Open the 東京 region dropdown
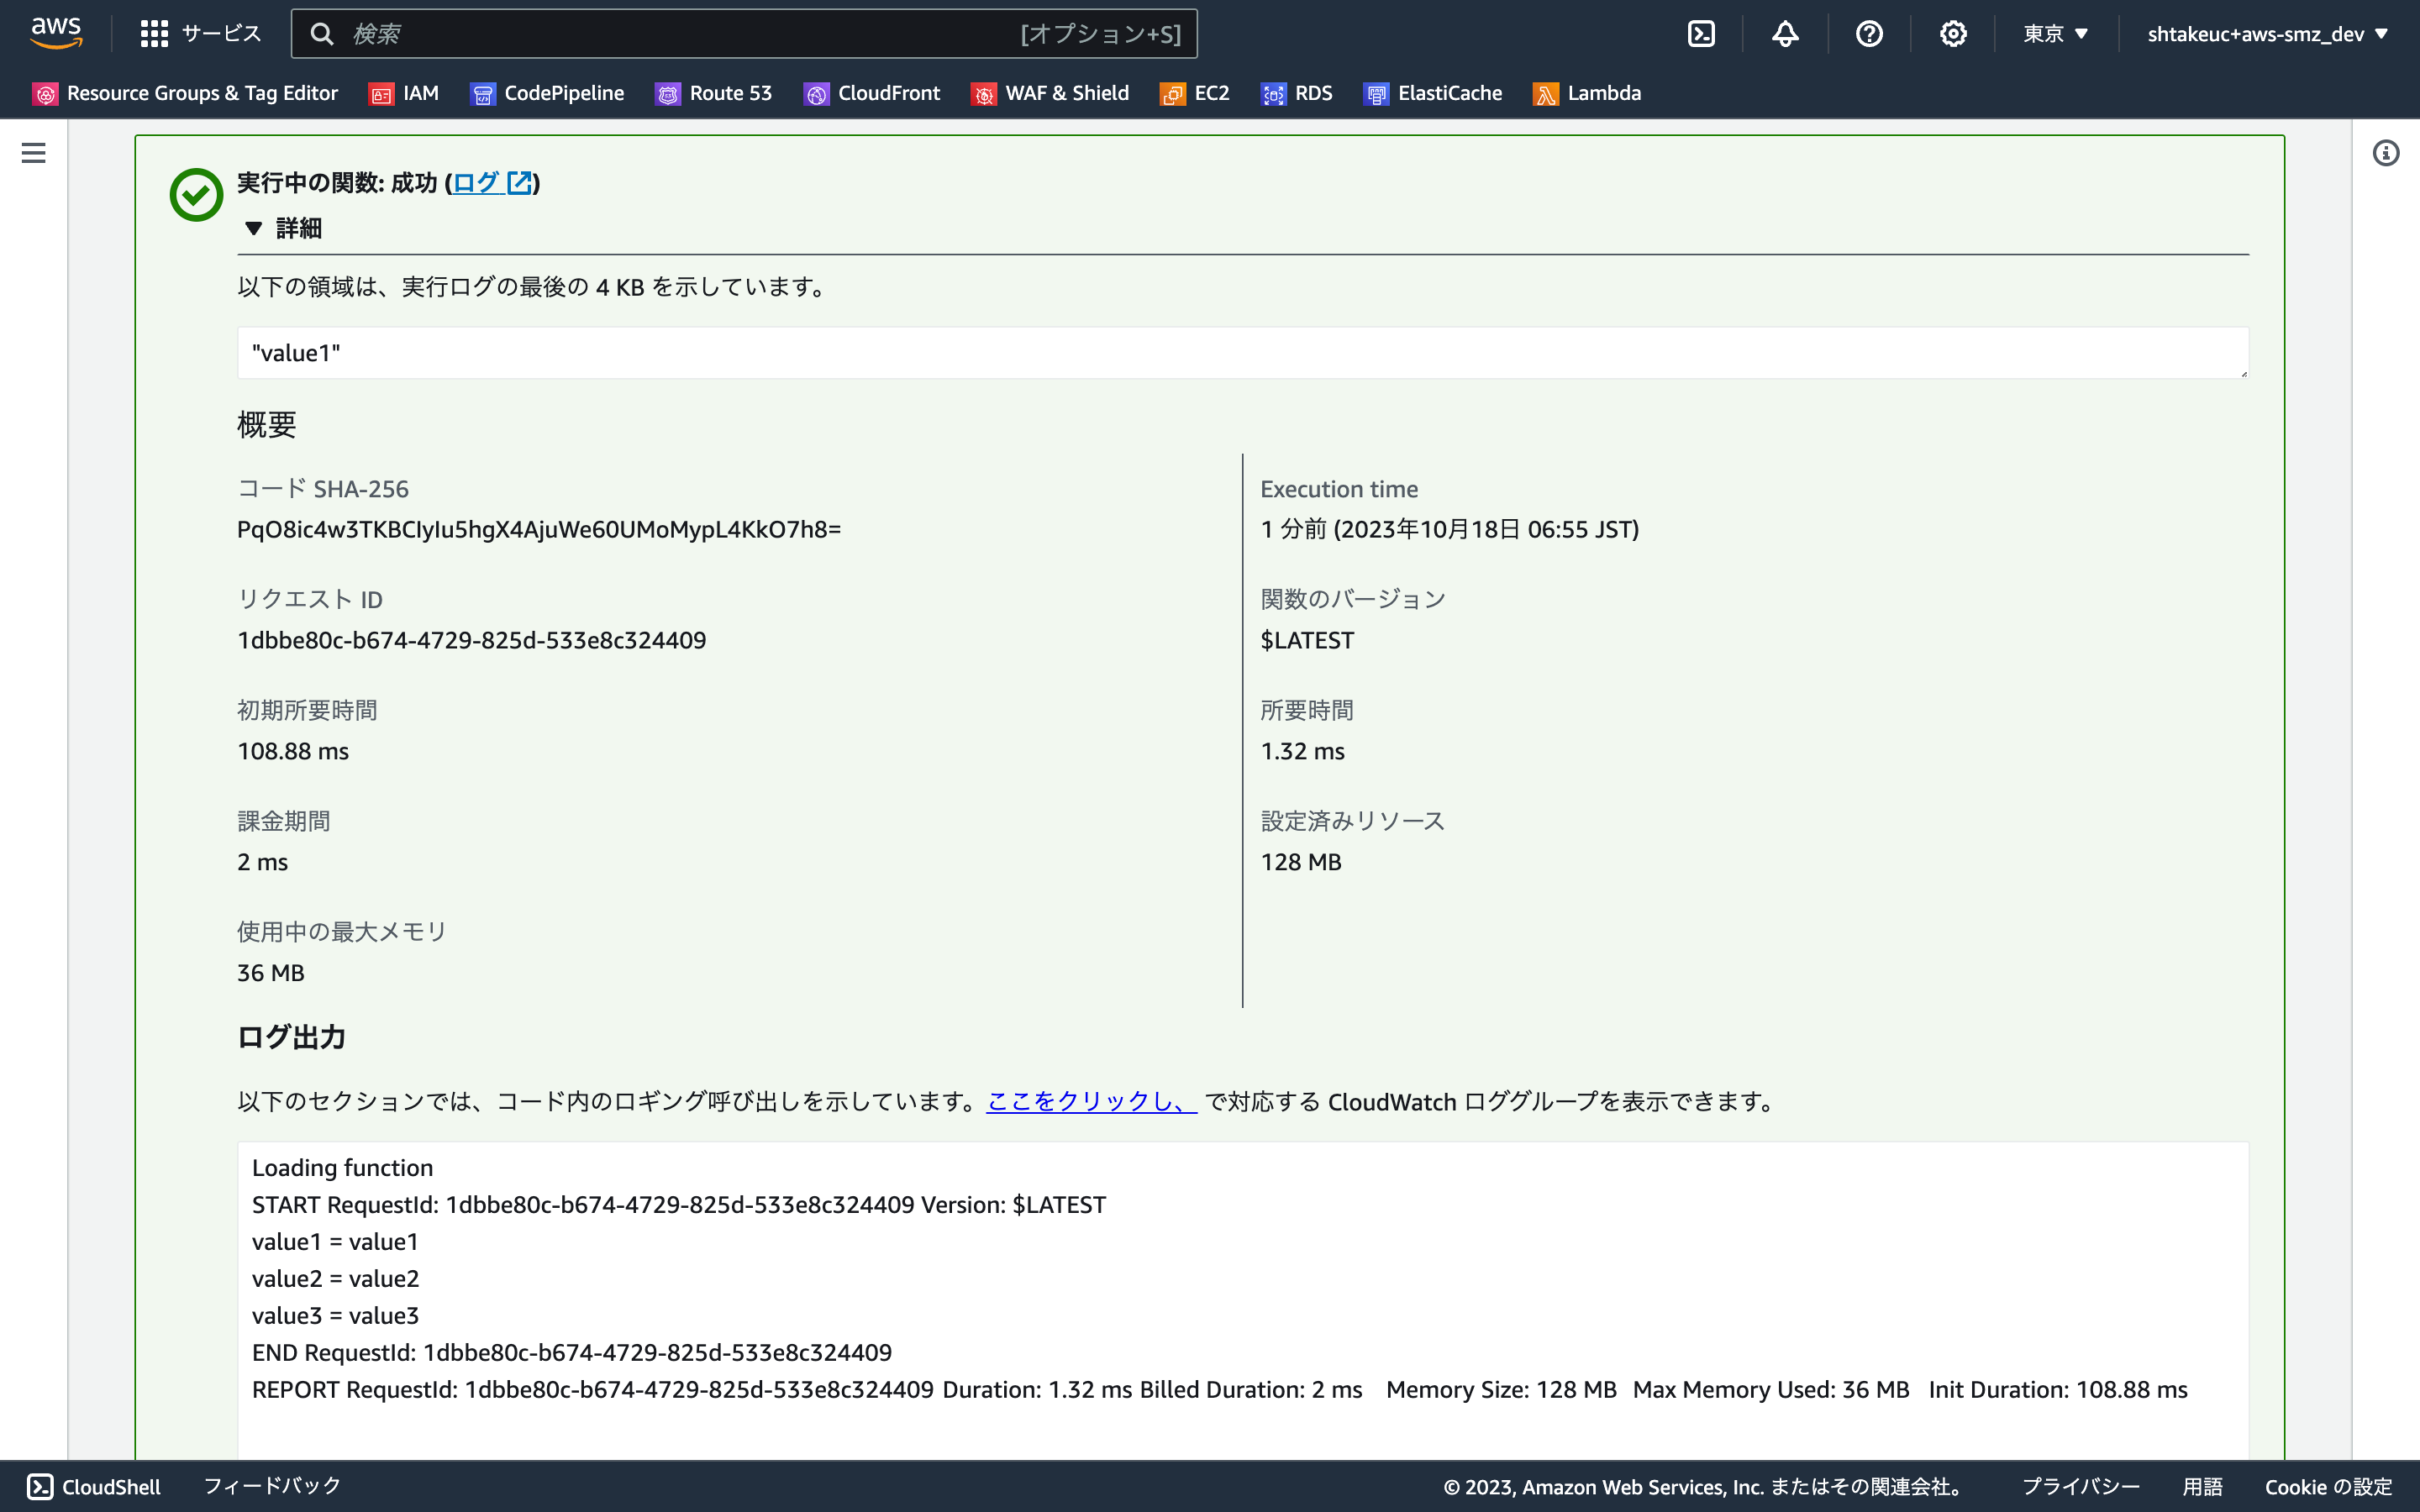This screenshot has height=1512, width=2420. click(2056, 34)
